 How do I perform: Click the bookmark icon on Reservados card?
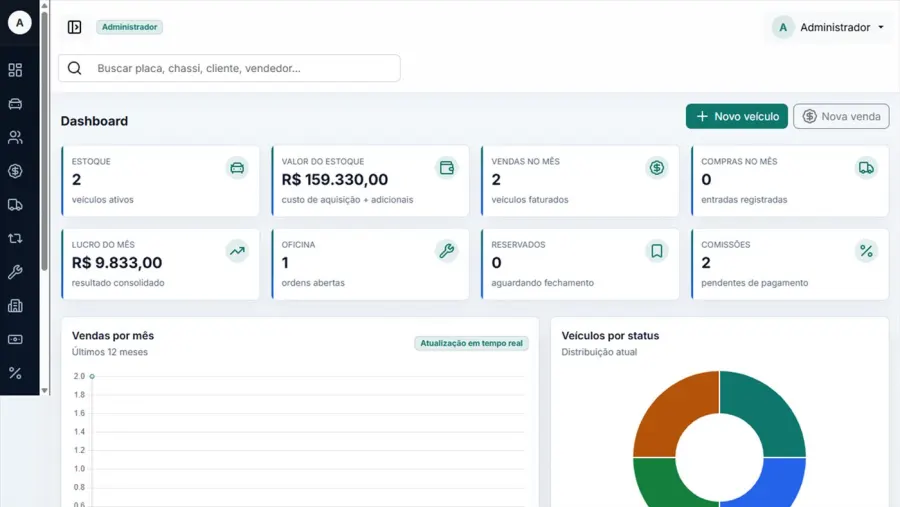click(x=657, y=251)
